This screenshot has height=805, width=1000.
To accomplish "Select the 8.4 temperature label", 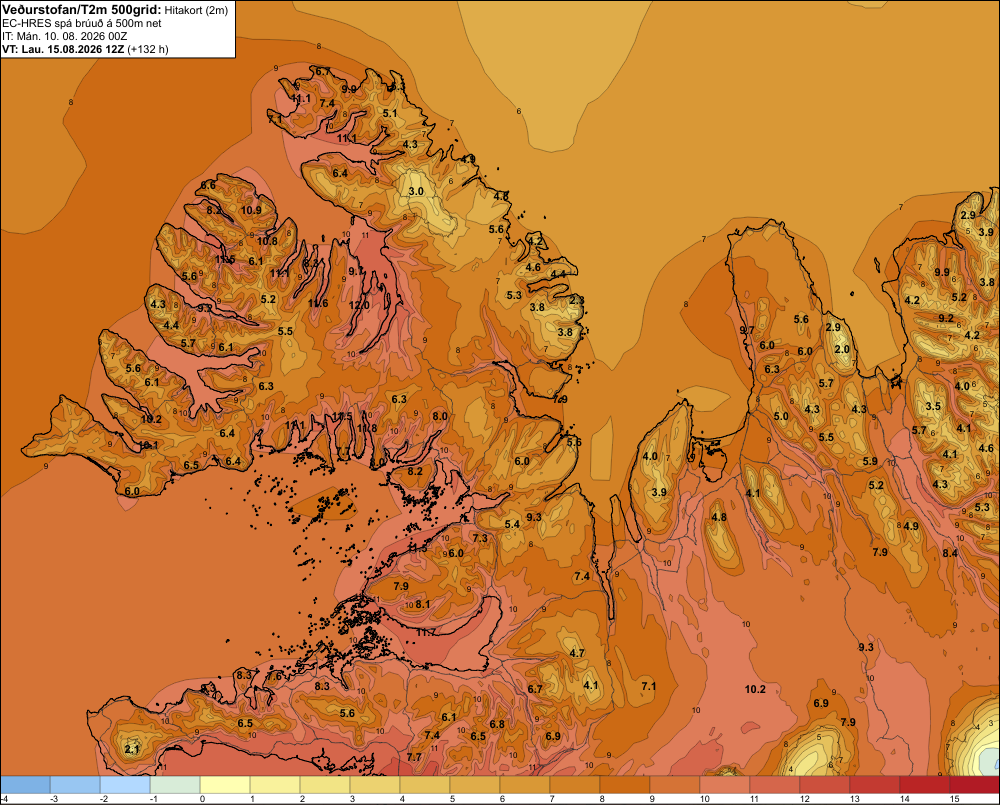I will point(950,553).
